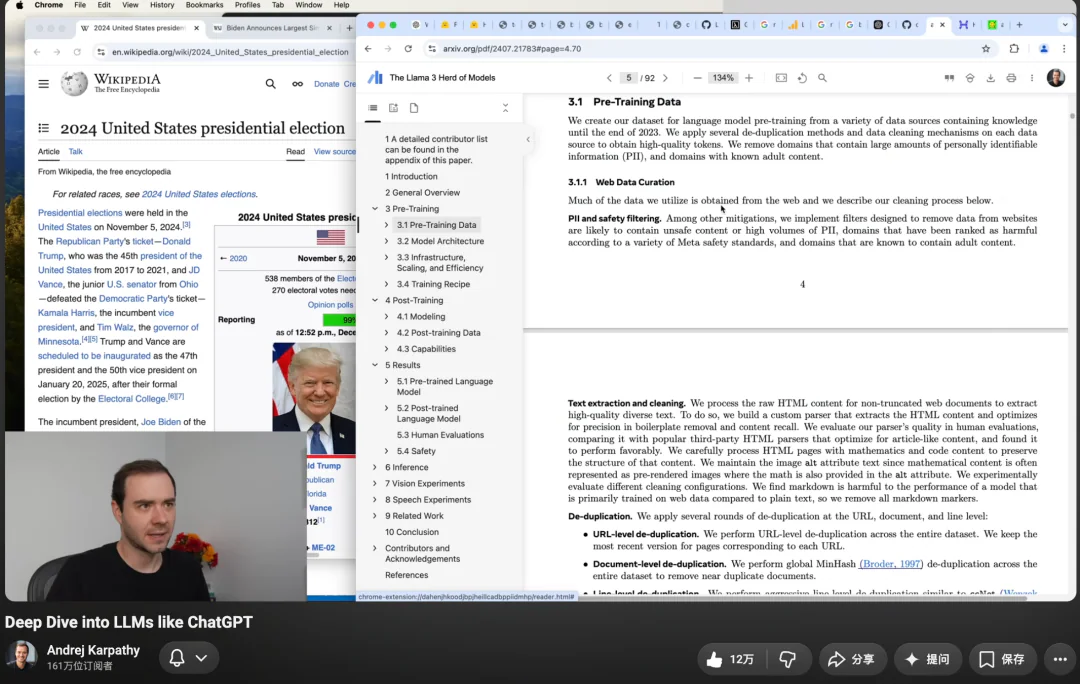The height and width of the screenshot is (684, 1080).
Task: Jump to References in outline
Action: point(406,575)
